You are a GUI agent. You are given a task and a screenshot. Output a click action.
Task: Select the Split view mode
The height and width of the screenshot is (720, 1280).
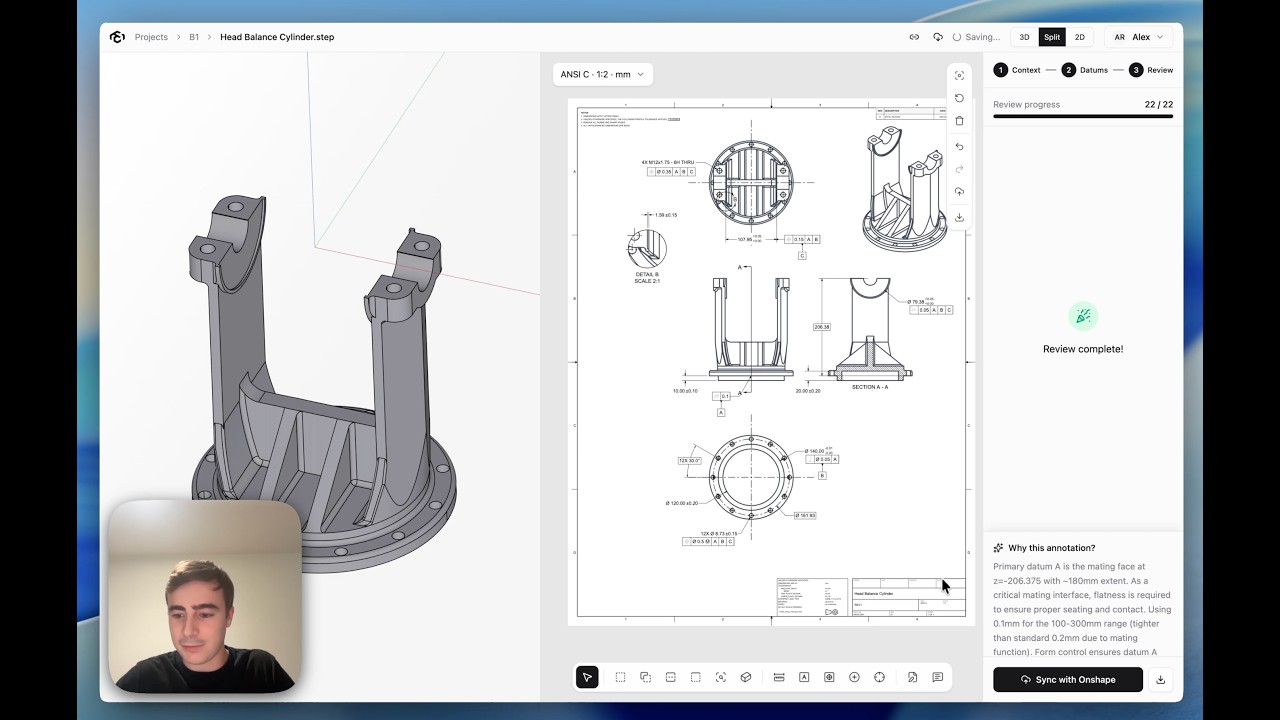point(1052,37)
